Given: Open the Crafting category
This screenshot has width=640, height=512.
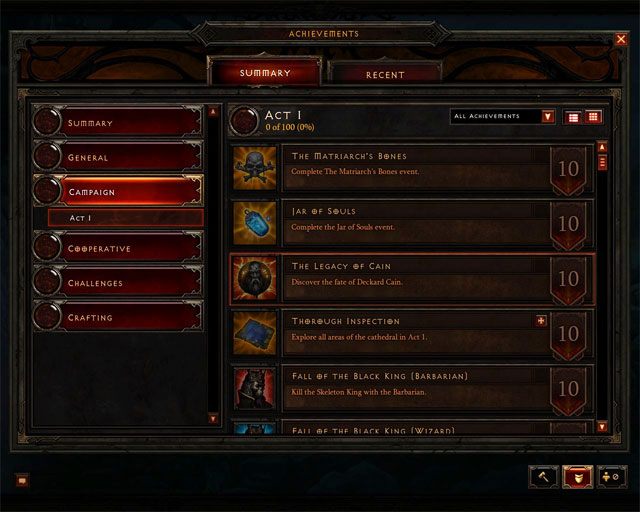Looking at the screenshot, I should [118, 317].
